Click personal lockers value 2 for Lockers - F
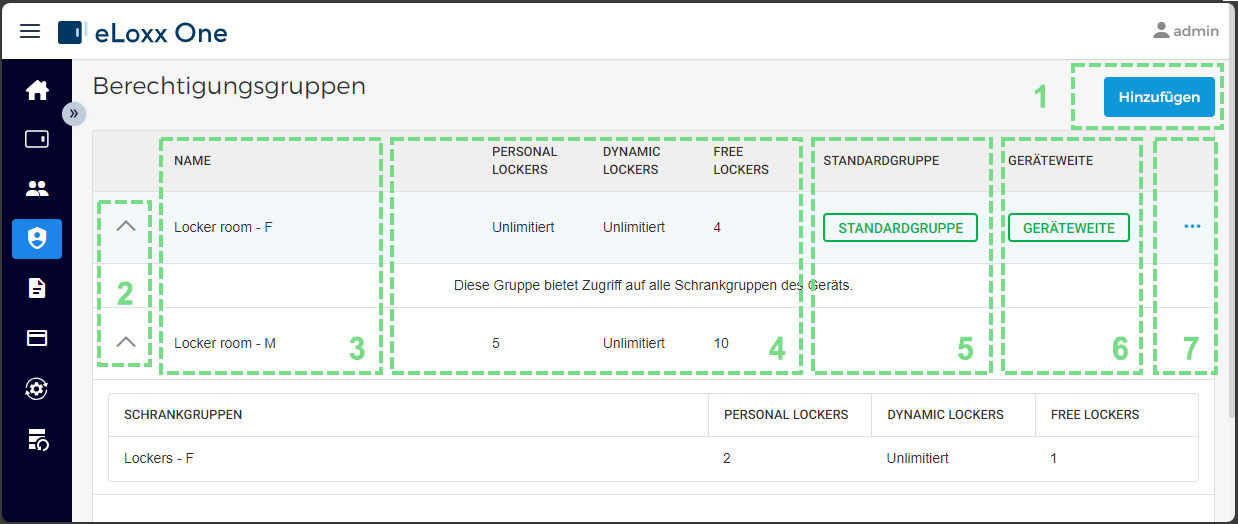The height and width of the screenshot is (524, 1238). (x=727, y=459)
